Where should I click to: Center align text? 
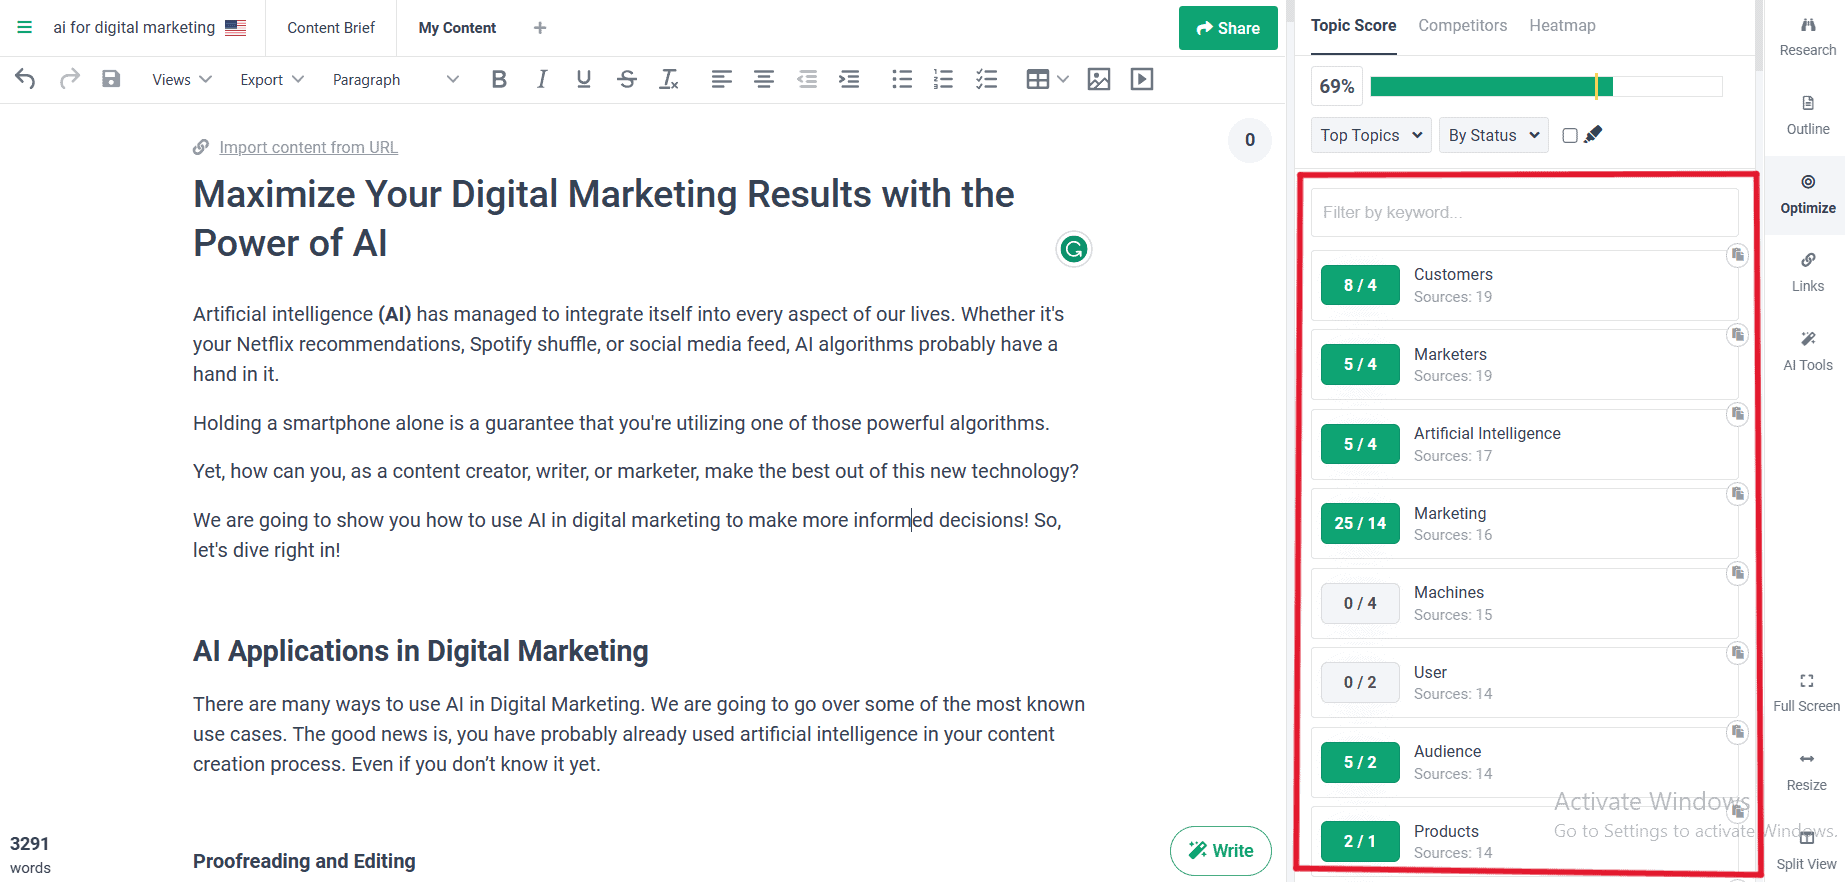(x=764, y=79)
